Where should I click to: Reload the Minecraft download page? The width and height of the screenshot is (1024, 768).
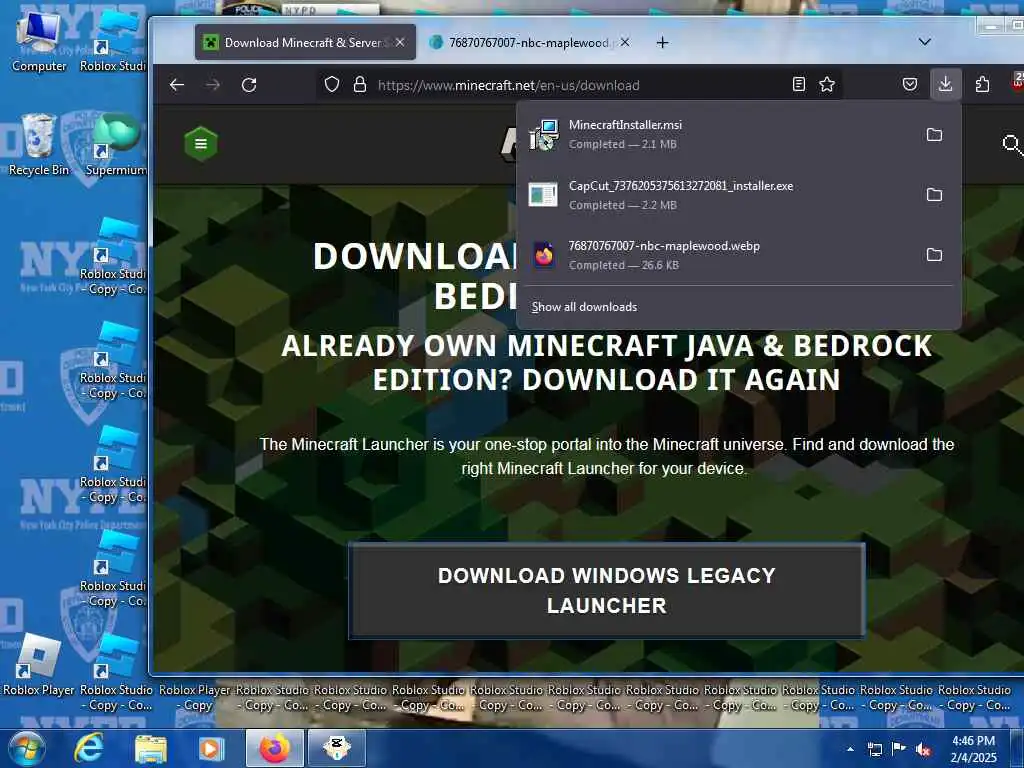click(x=249, y=85)
